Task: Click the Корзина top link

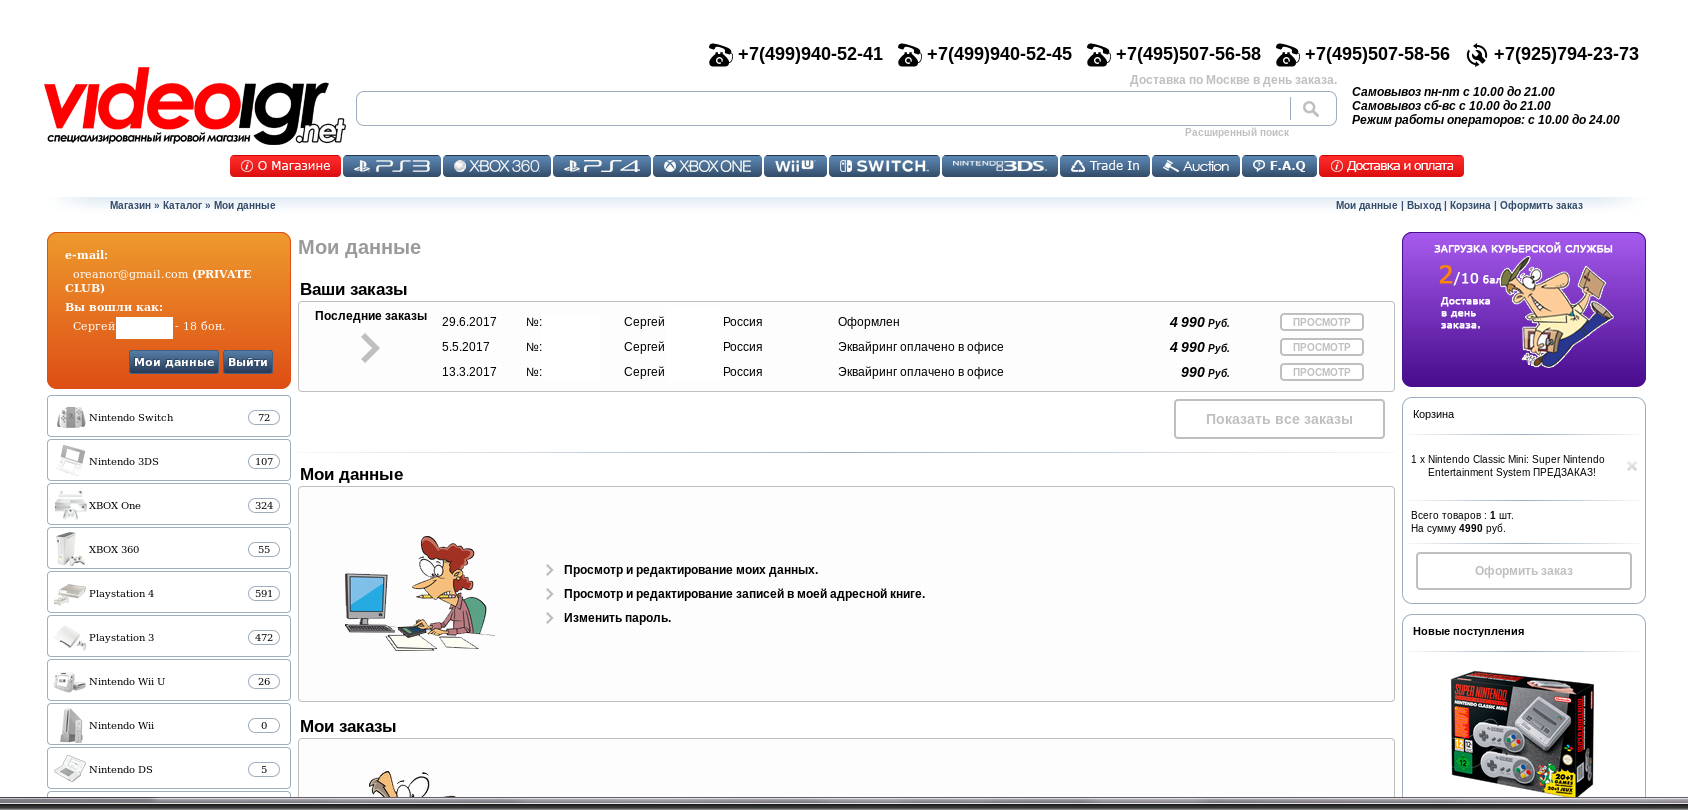Action: pos(1470,206)
